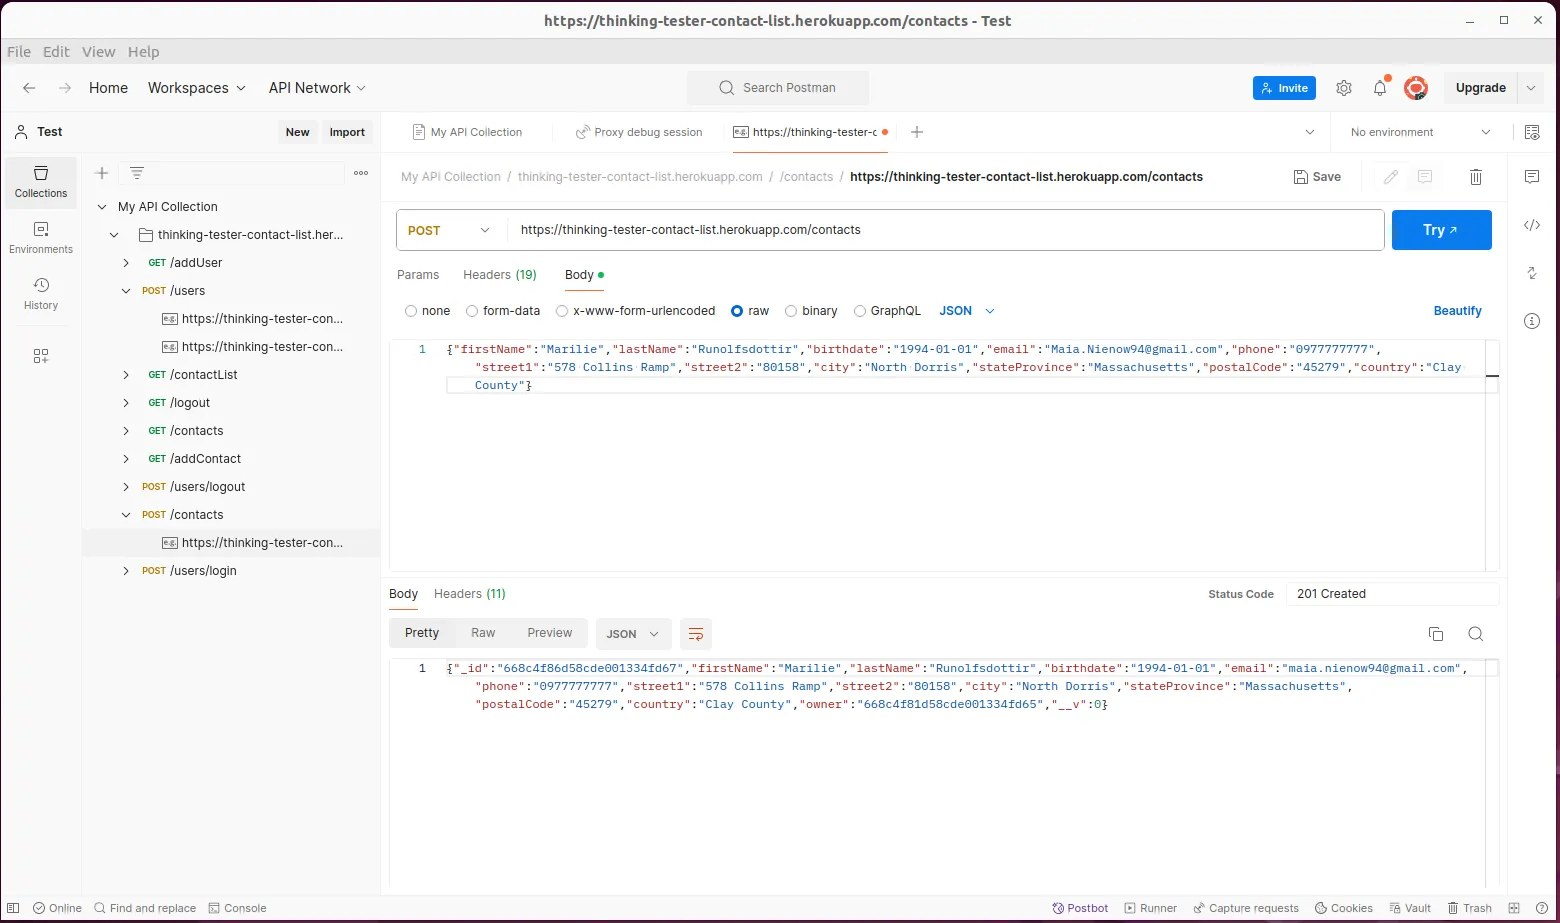This screenshot has width=1560, height=923.
Task: Go back with the left arrow
Action: (x=29, y=88)
